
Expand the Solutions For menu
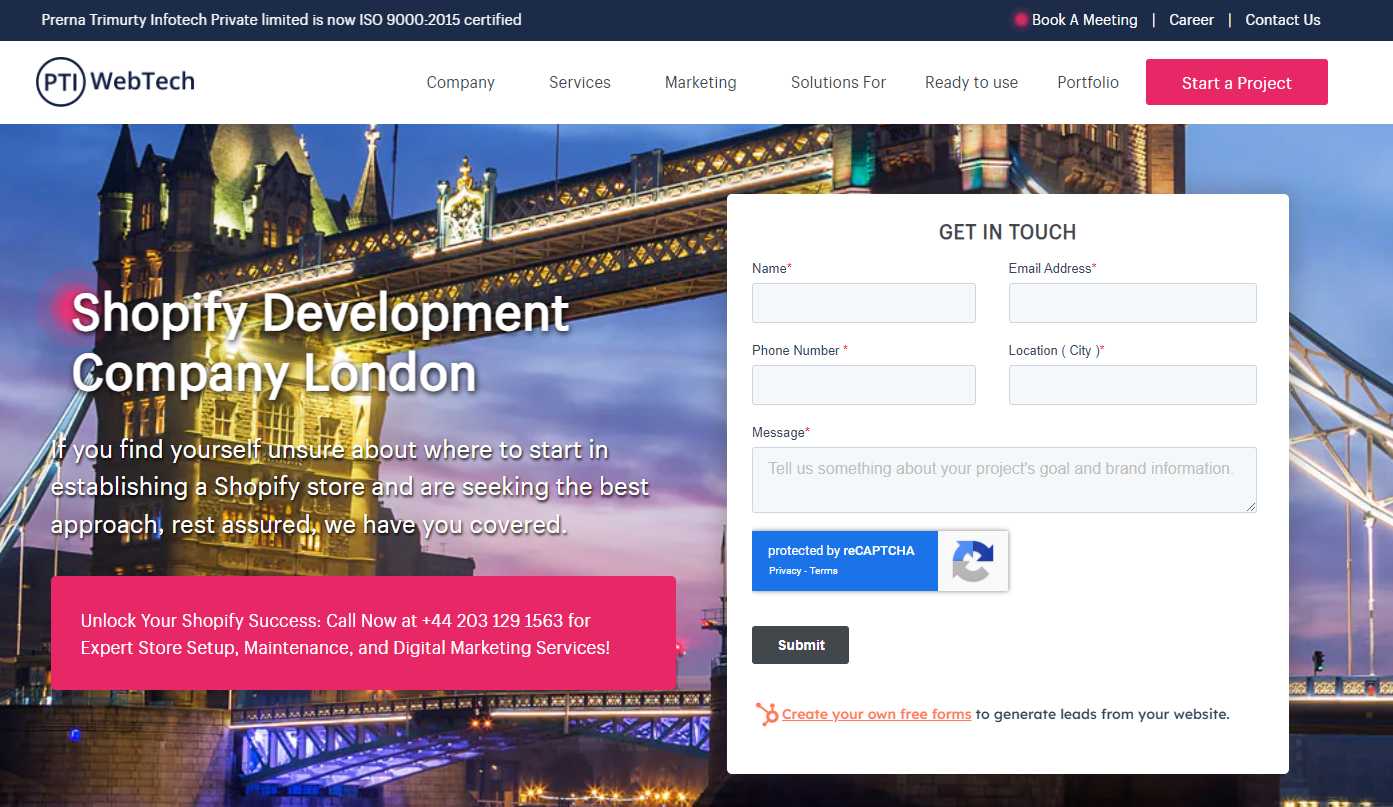pos(838,83)
